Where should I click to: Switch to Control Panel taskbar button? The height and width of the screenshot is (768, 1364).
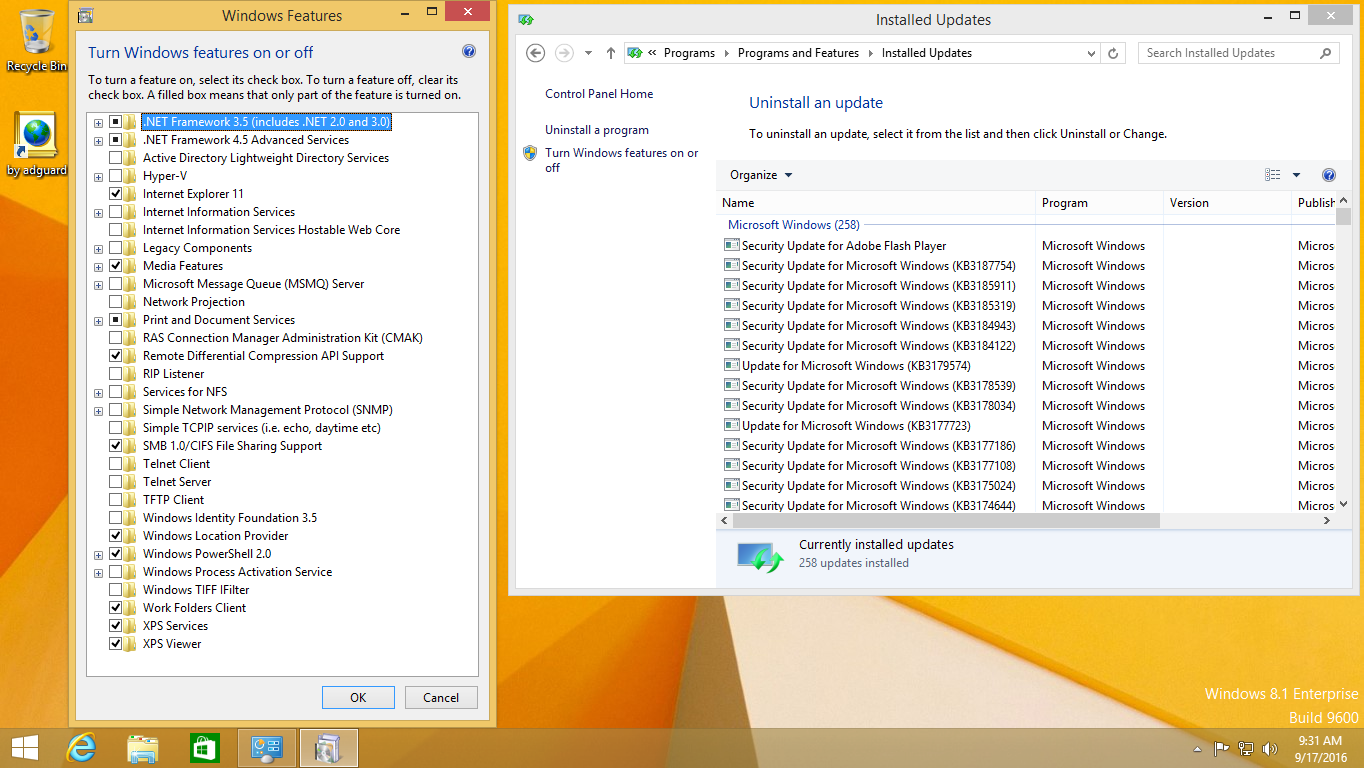click(x=267, y=748)
